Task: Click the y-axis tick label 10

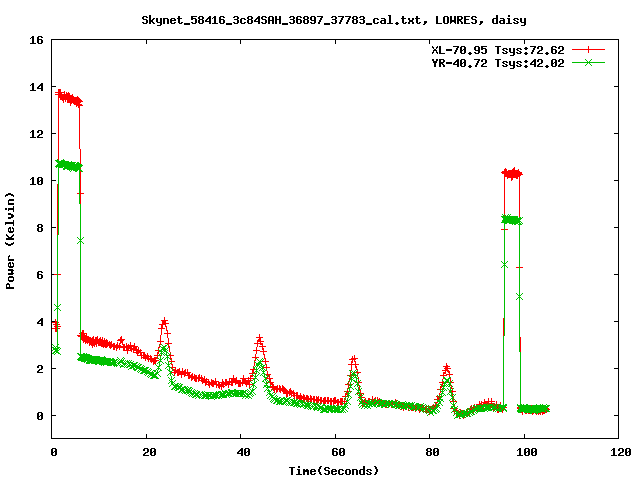Action: [x=36, y=181]
